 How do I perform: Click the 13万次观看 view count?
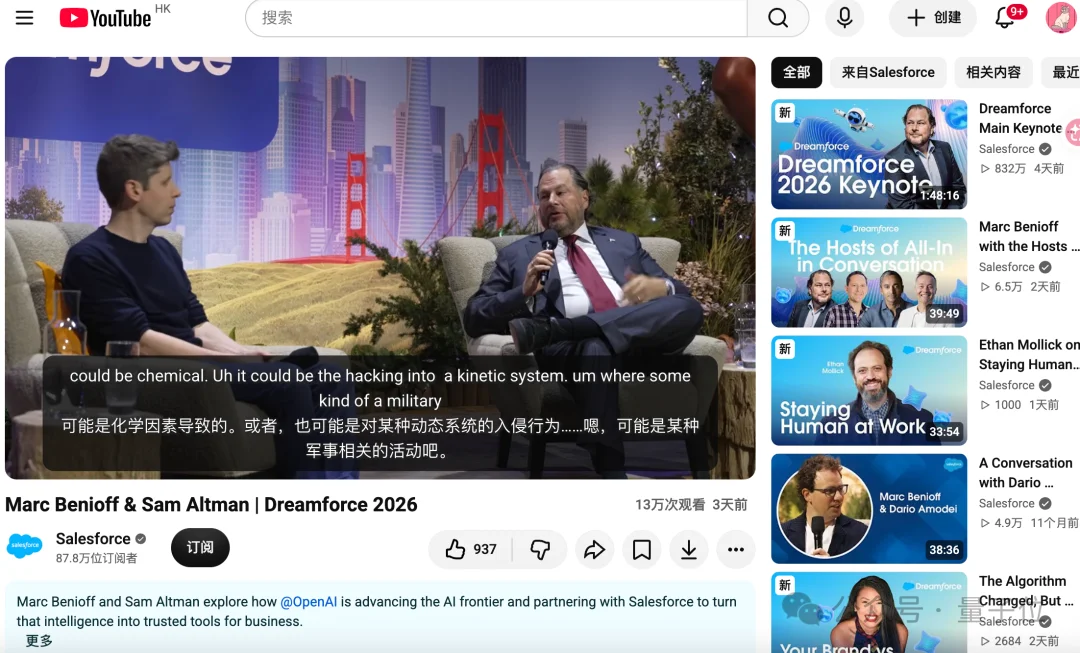(669, 505)
